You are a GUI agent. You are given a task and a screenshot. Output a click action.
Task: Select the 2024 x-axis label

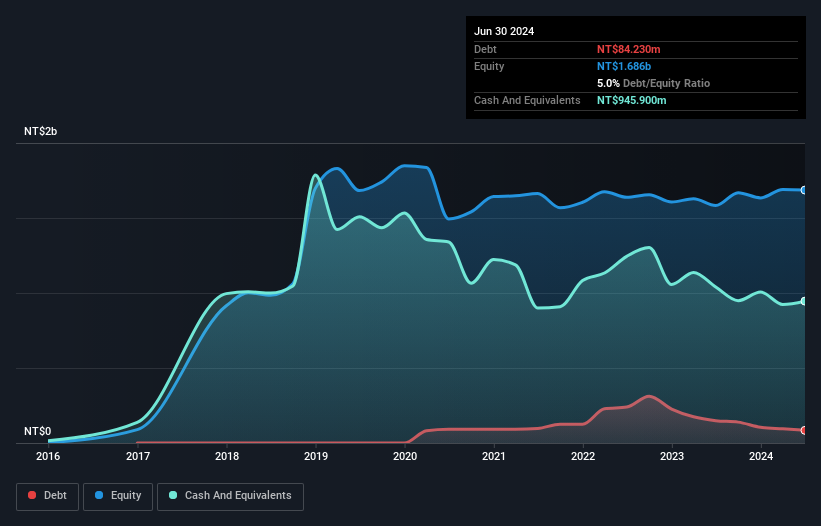point(761,456)
